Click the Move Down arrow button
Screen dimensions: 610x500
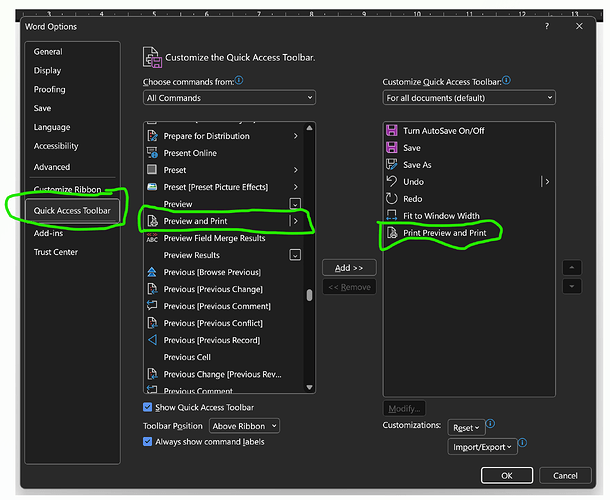[x=571, y=286]
